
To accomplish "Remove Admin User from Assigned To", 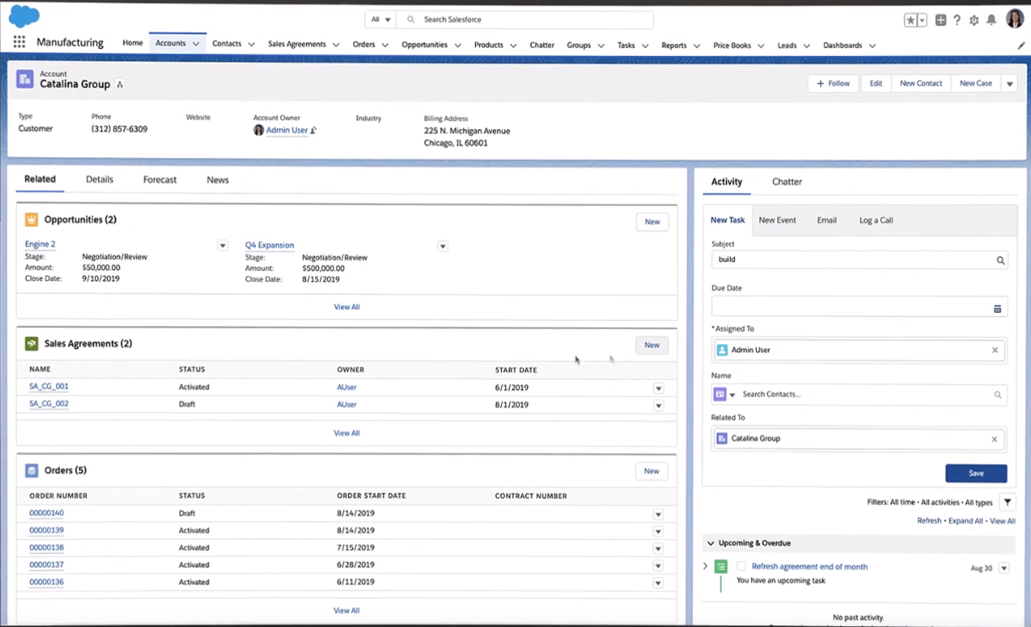I will (995, 350).
